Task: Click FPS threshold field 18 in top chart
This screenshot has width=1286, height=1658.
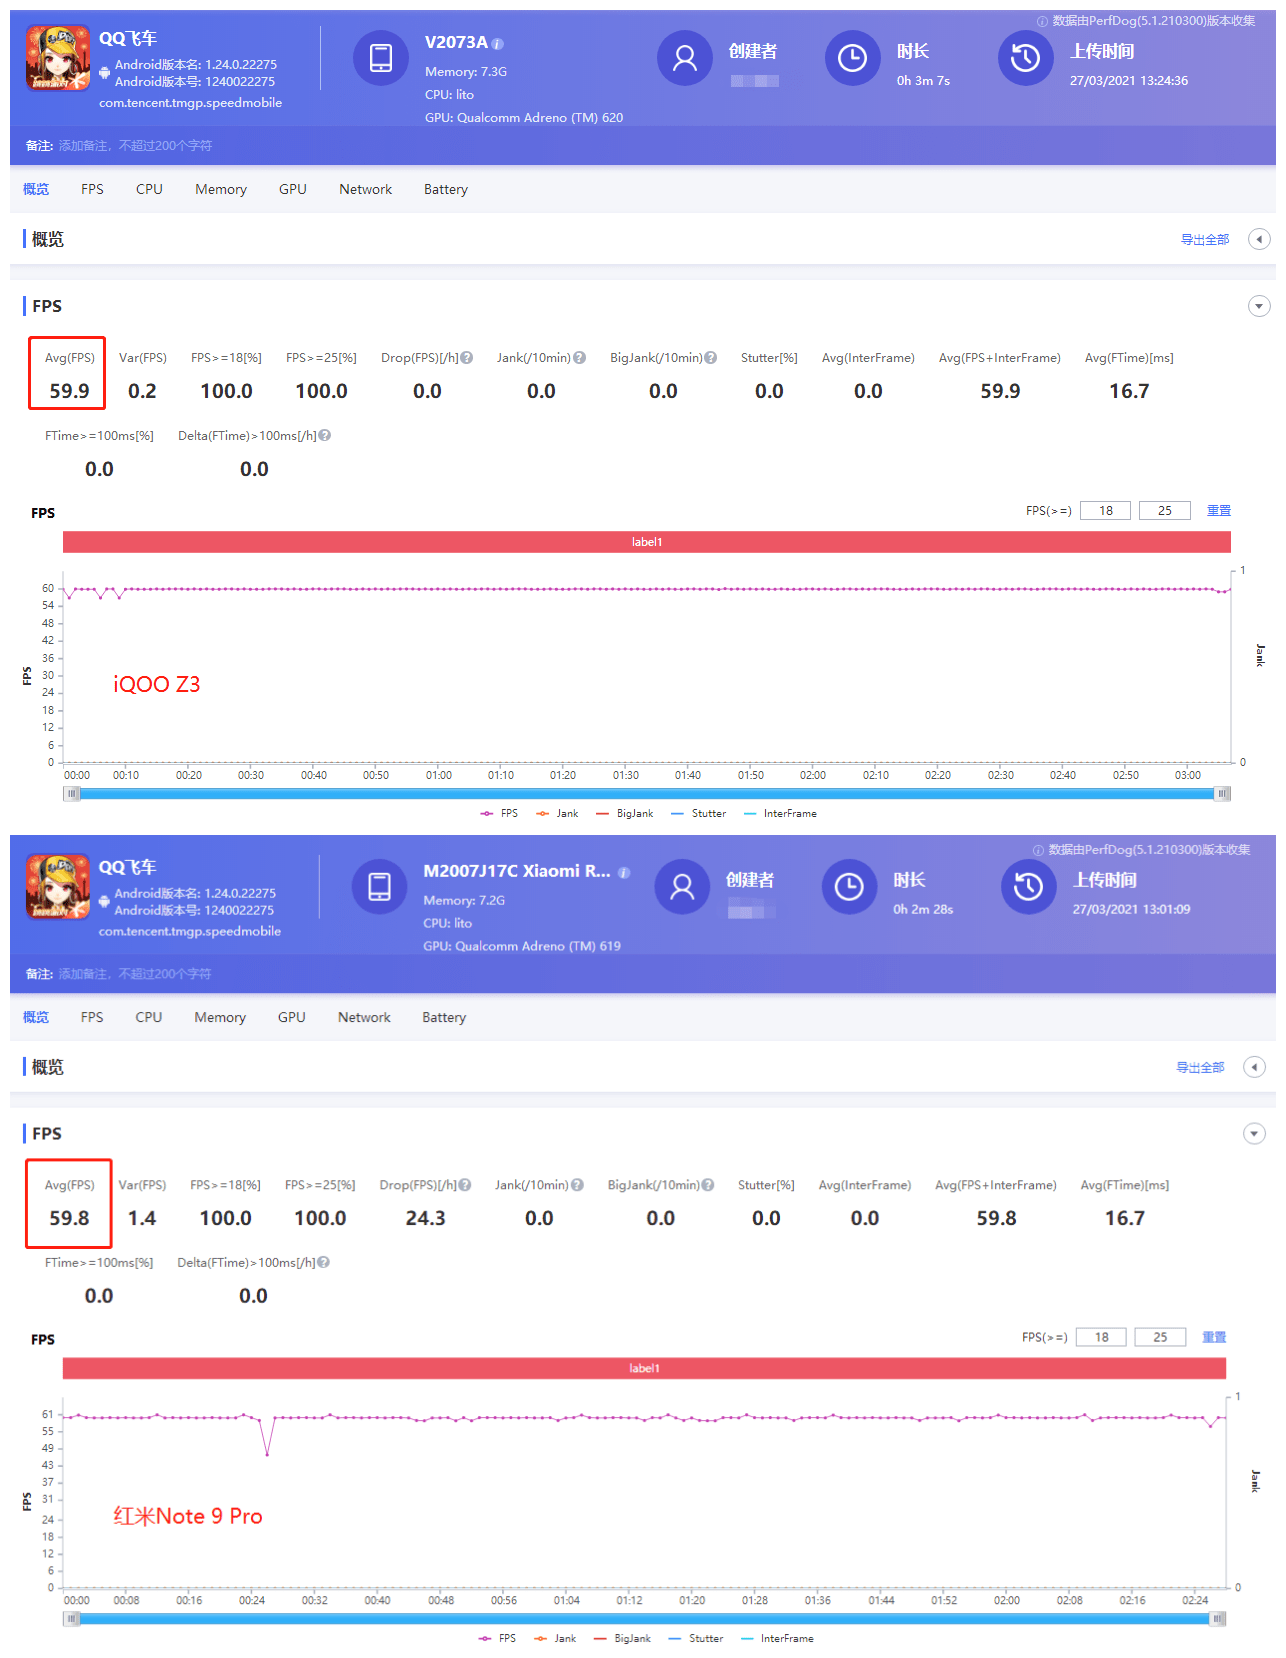Action: pos(1106,511)
